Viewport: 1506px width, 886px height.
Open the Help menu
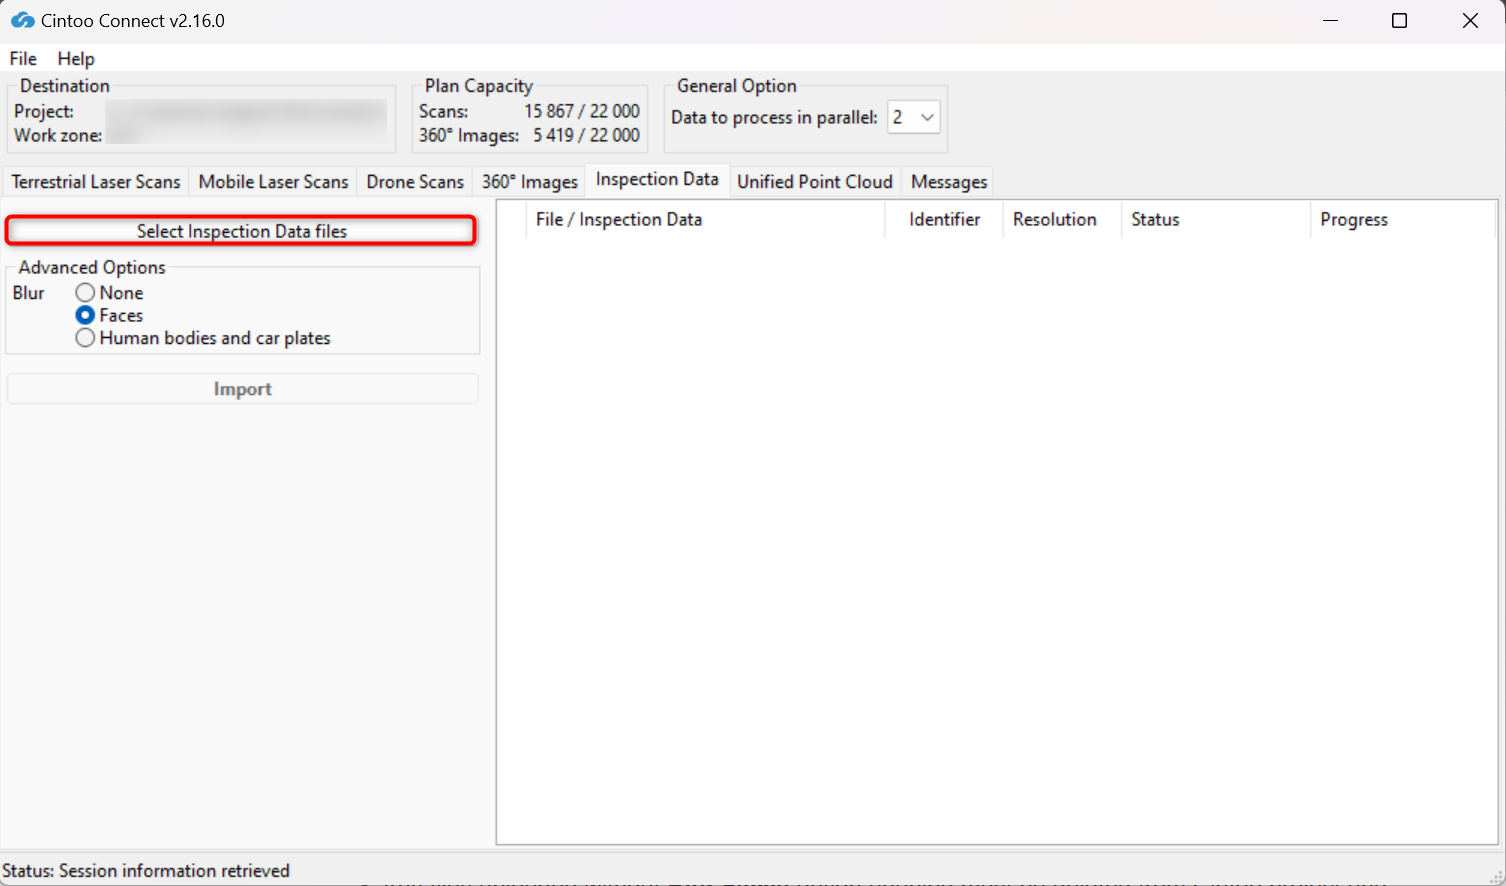pos(76,59)
